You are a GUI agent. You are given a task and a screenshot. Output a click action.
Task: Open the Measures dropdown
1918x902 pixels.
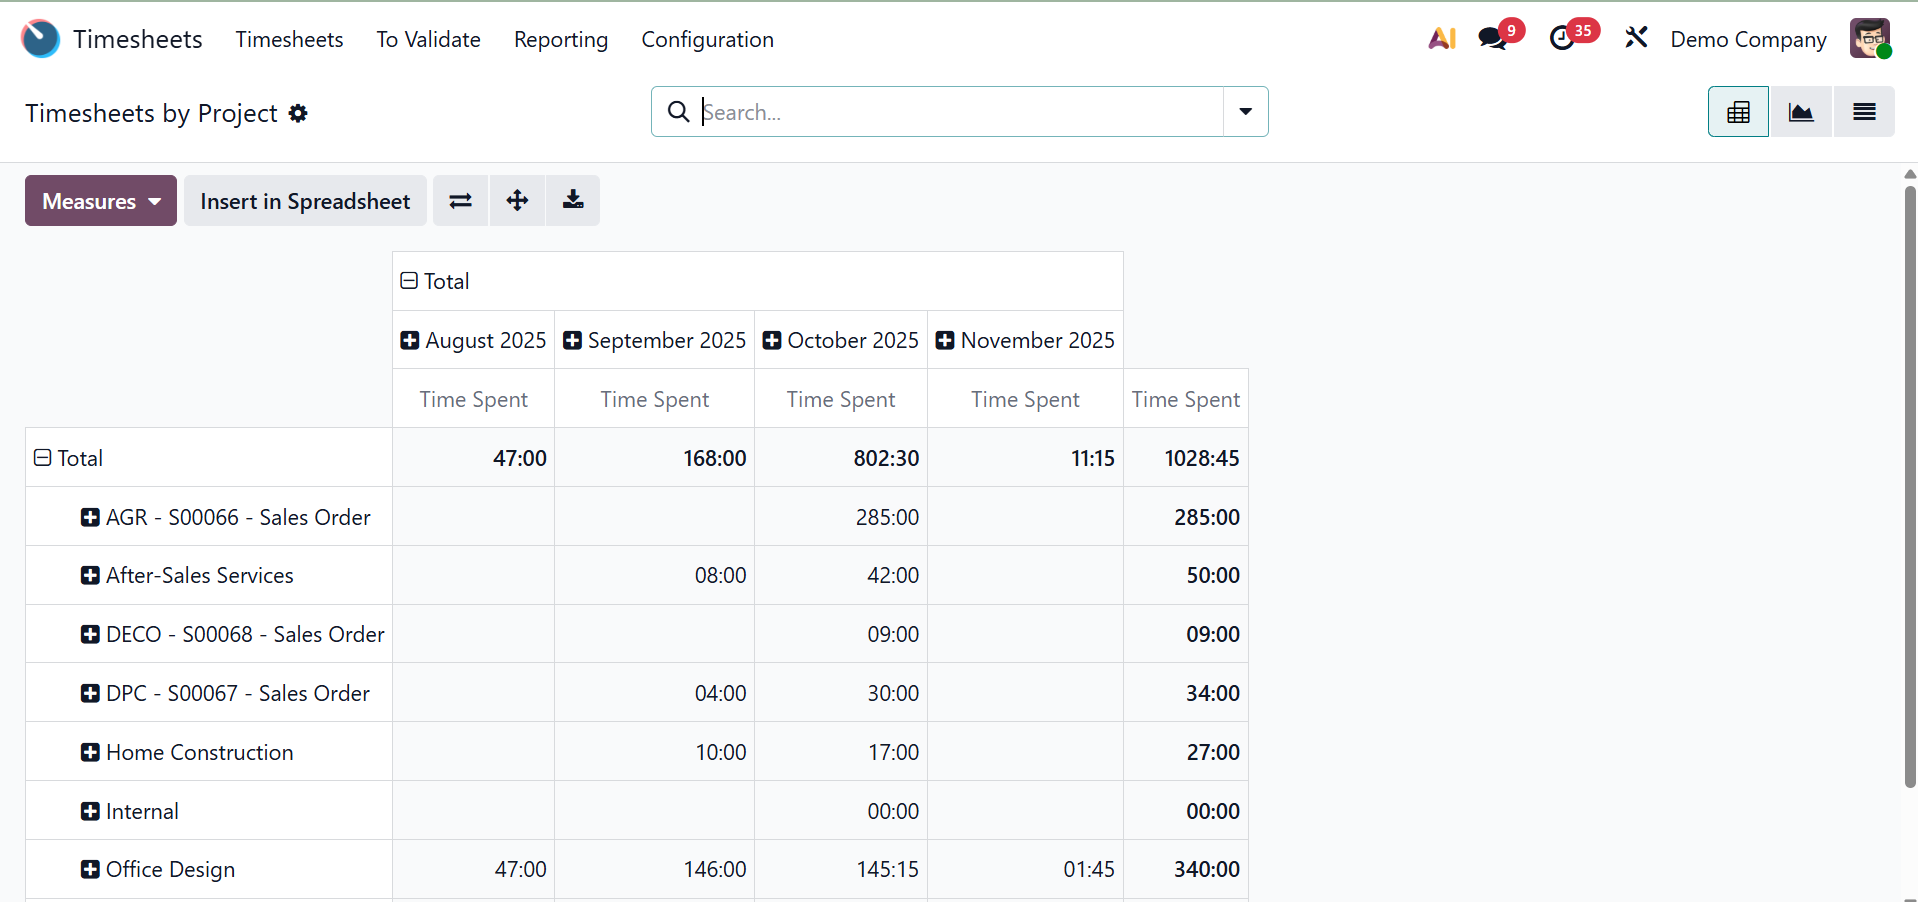pyautogui.click(x=101, y=201)
